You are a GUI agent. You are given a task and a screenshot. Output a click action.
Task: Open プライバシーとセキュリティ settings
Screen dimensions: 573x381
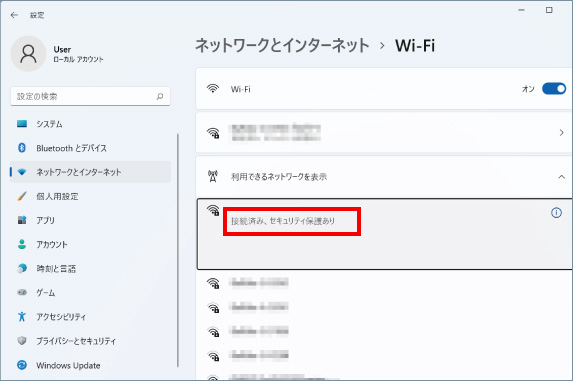pyautogui.click(x=90, y=341)
